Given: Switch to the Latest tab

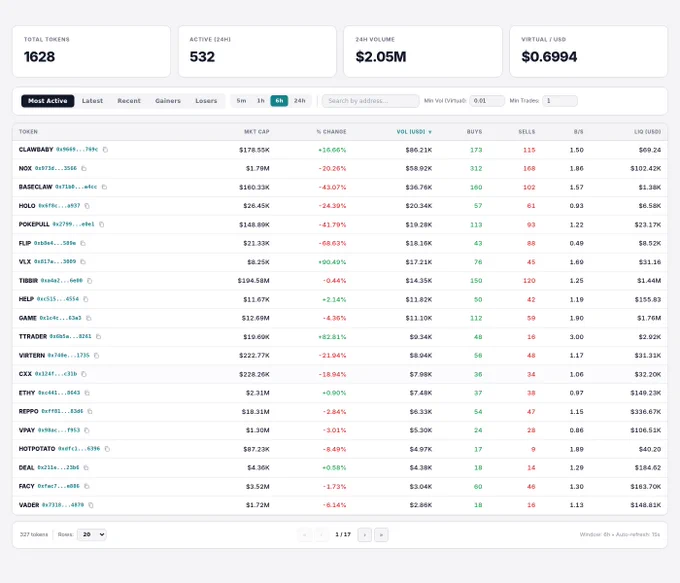Looking at the screenshot, I should tap(92, 101).
